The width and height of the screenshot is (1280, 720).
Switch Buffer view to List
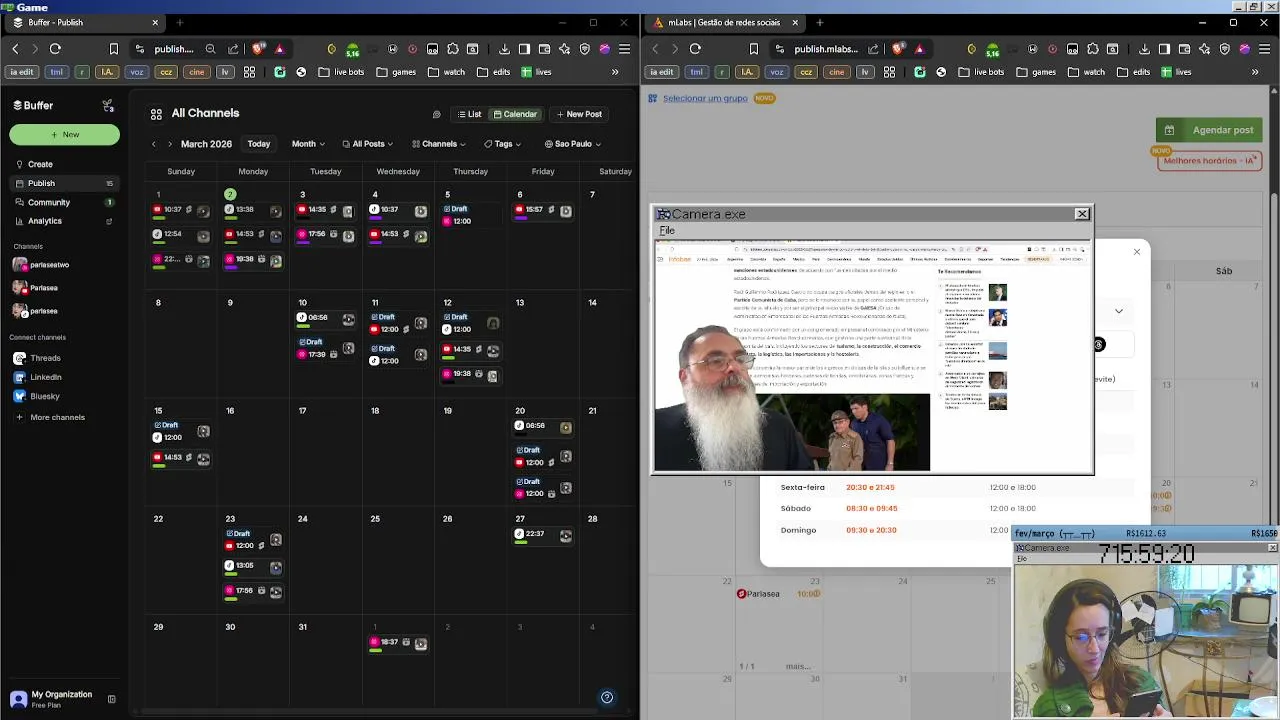coord(469,114)
